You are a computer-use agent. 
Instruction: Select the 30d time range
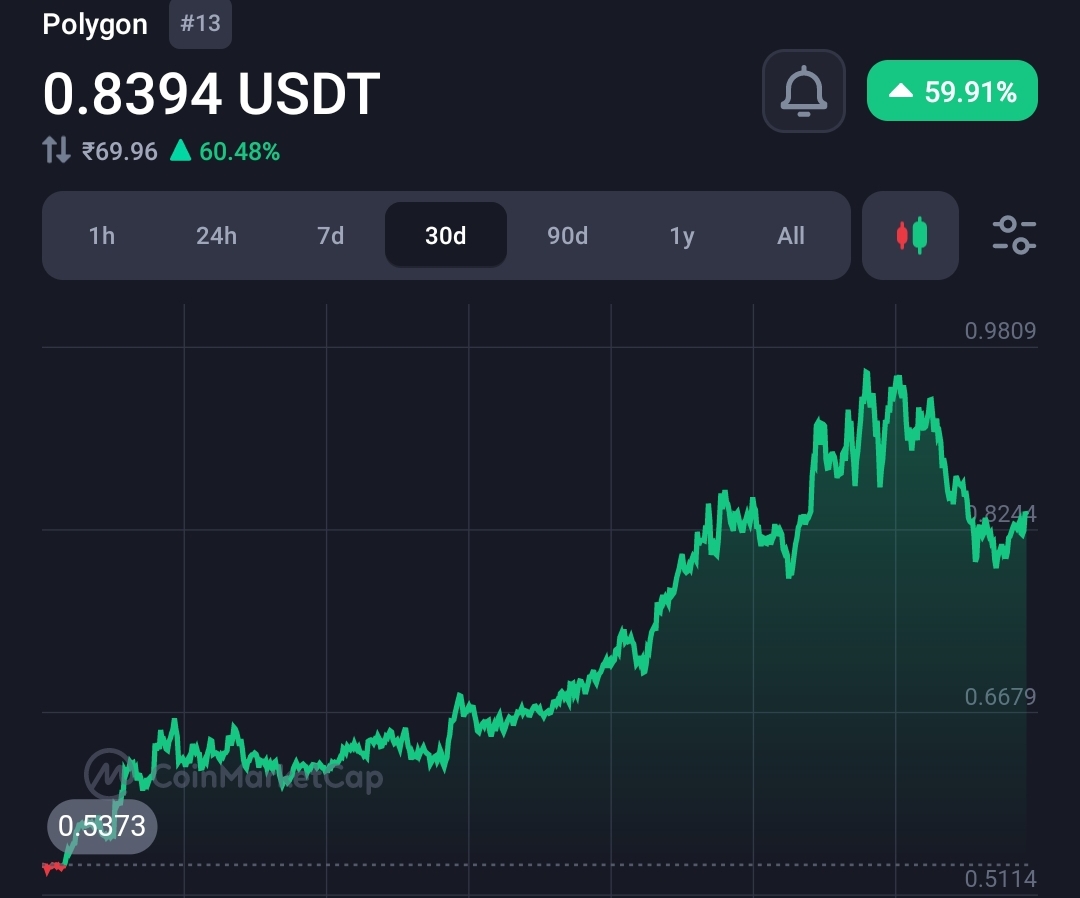point(446,236)
